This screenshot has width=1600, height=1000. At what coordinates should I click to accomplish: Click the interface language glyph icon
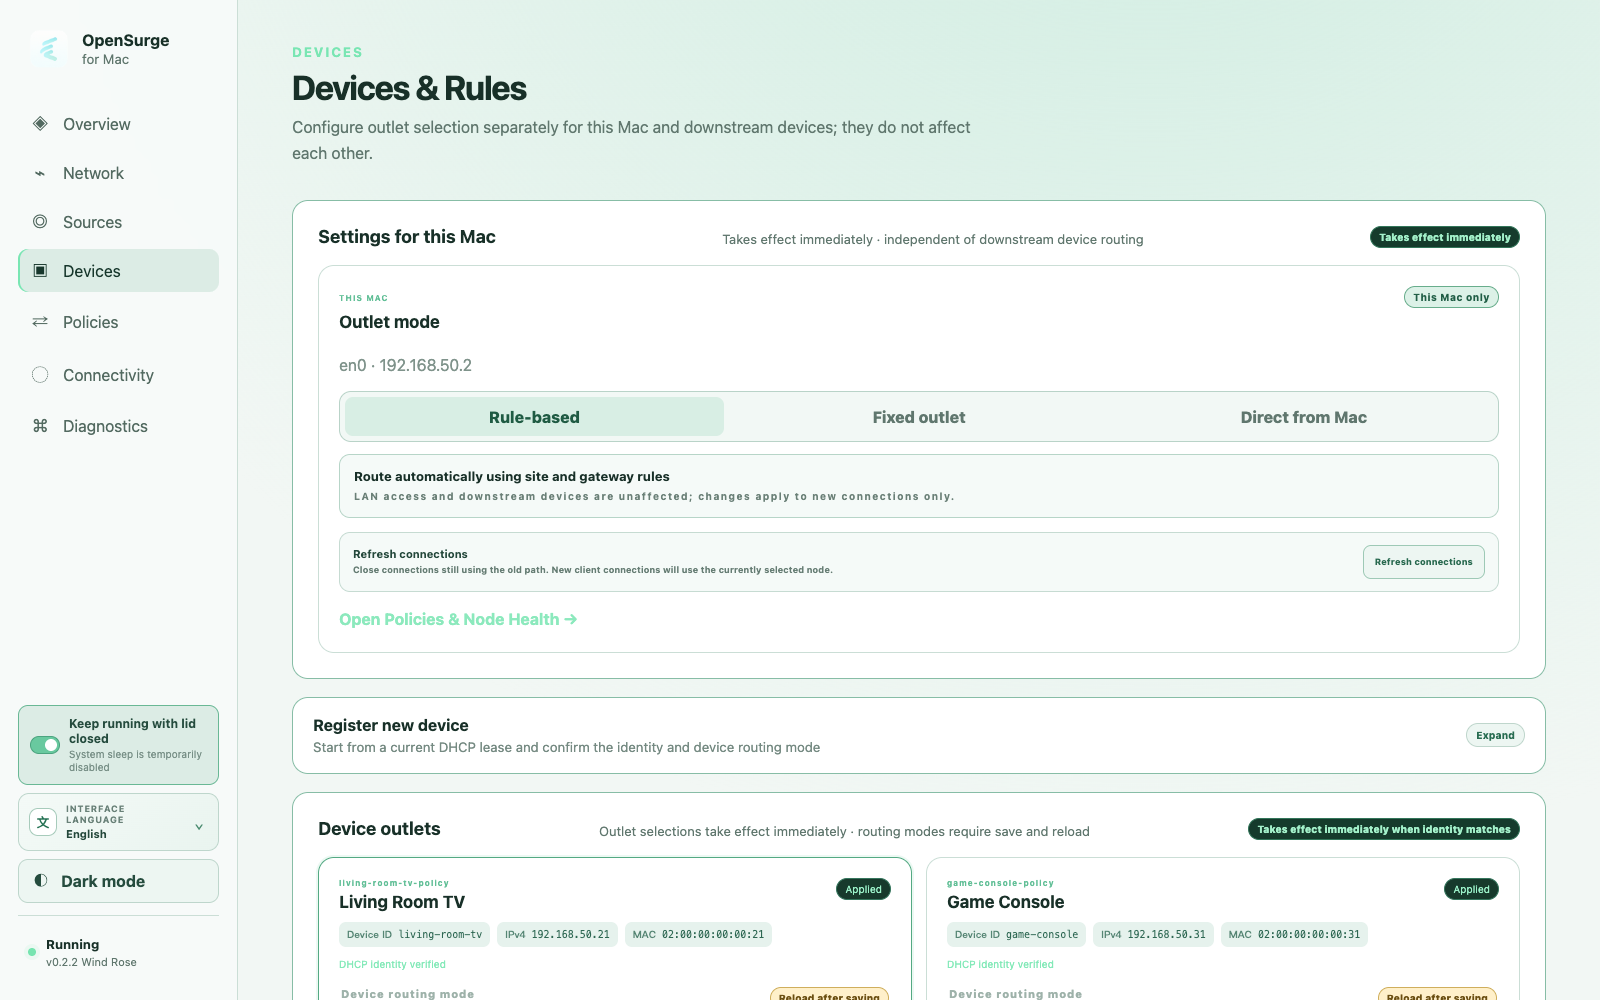tap(43, 822)
